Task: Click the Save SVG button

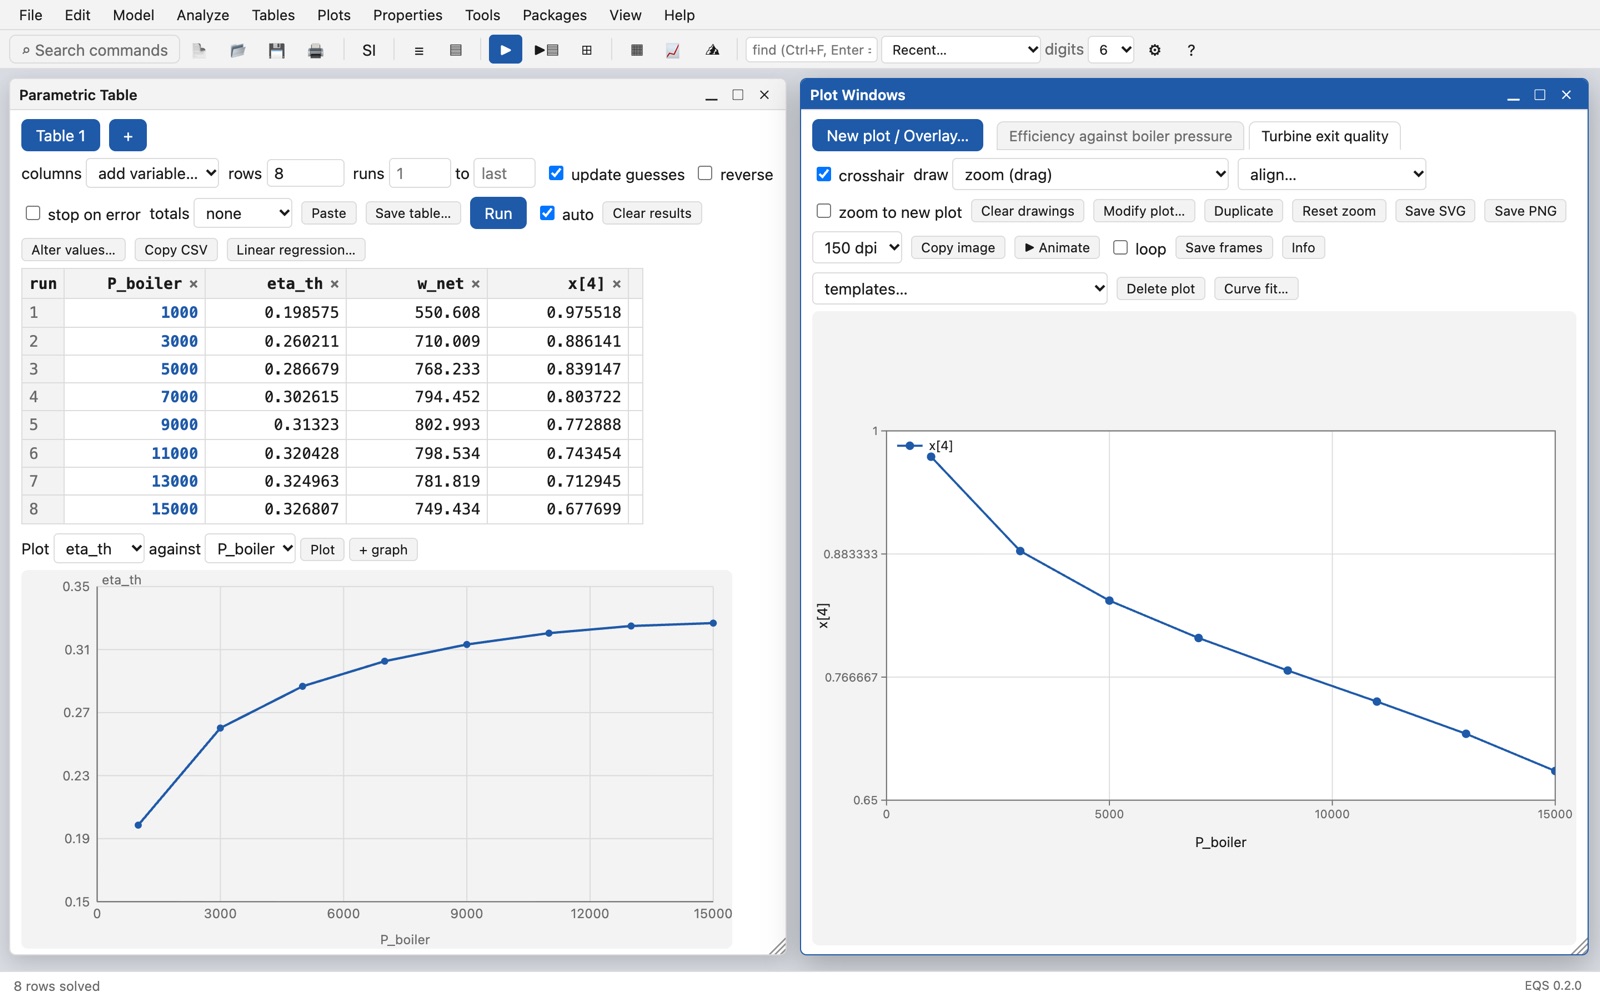Action: (x=1435, y=211)
